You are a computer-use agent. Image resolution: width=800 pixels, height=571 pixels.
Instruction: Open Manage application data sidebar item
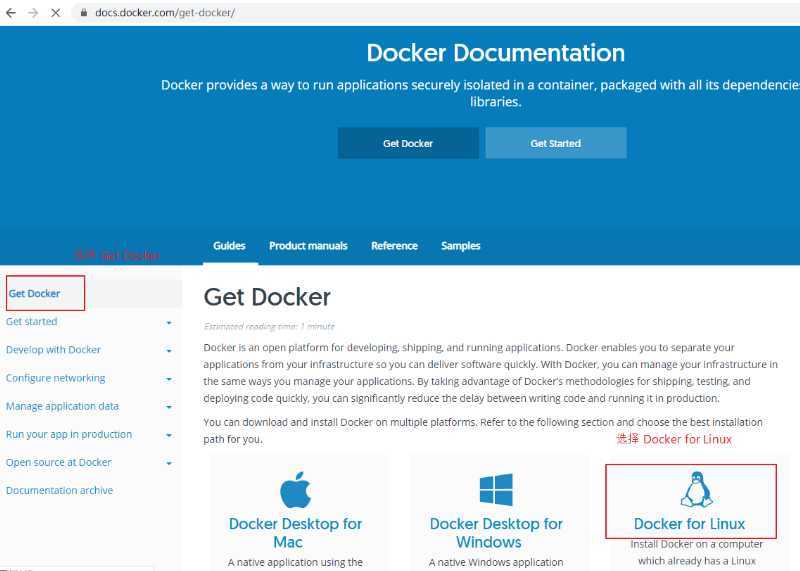point(62,406)
